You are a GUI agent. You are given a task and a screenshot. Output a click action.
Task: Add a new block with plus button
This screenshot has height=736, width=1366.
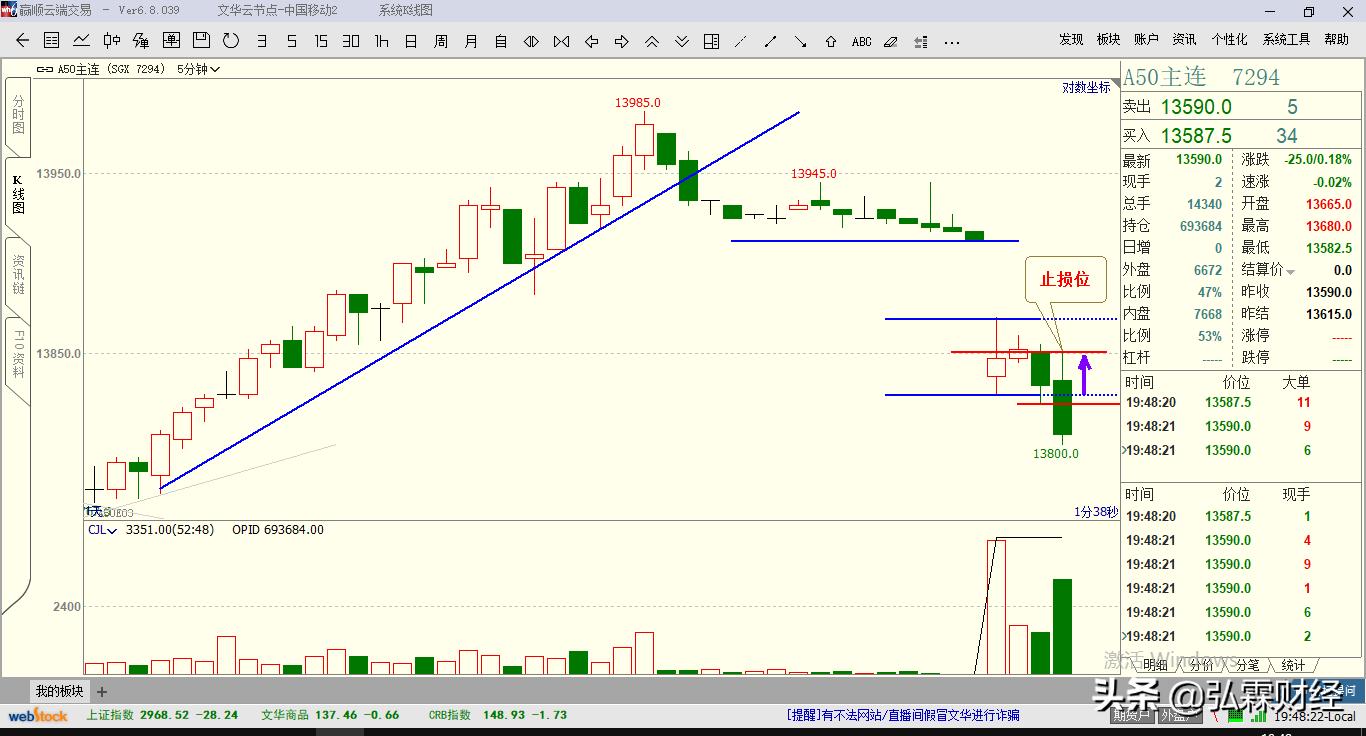pos(101,691)
